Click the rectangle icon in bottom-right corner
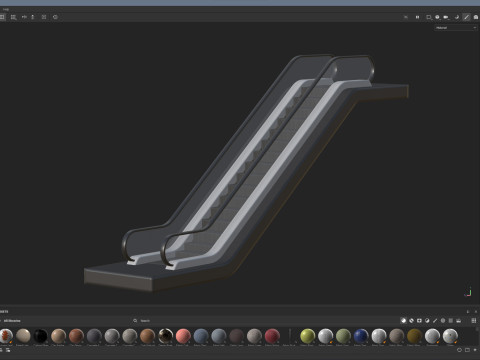480x360 pixels. tap(467, 350)
